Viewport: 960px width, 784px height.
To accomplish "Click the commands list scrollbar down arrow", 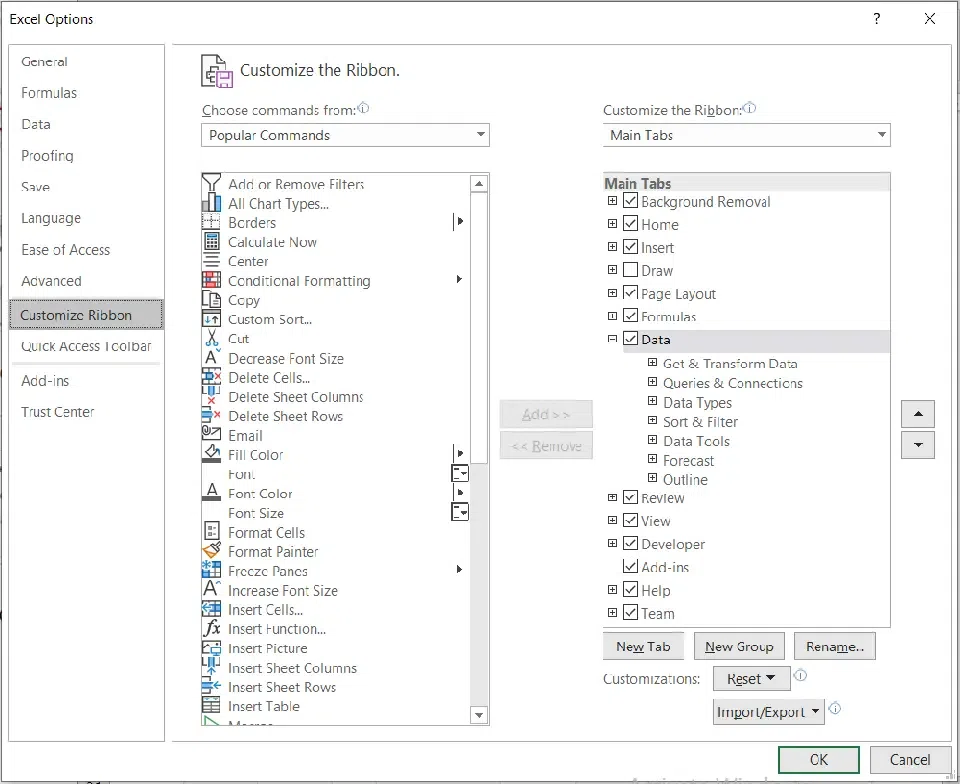I will [x=479, y=714].
